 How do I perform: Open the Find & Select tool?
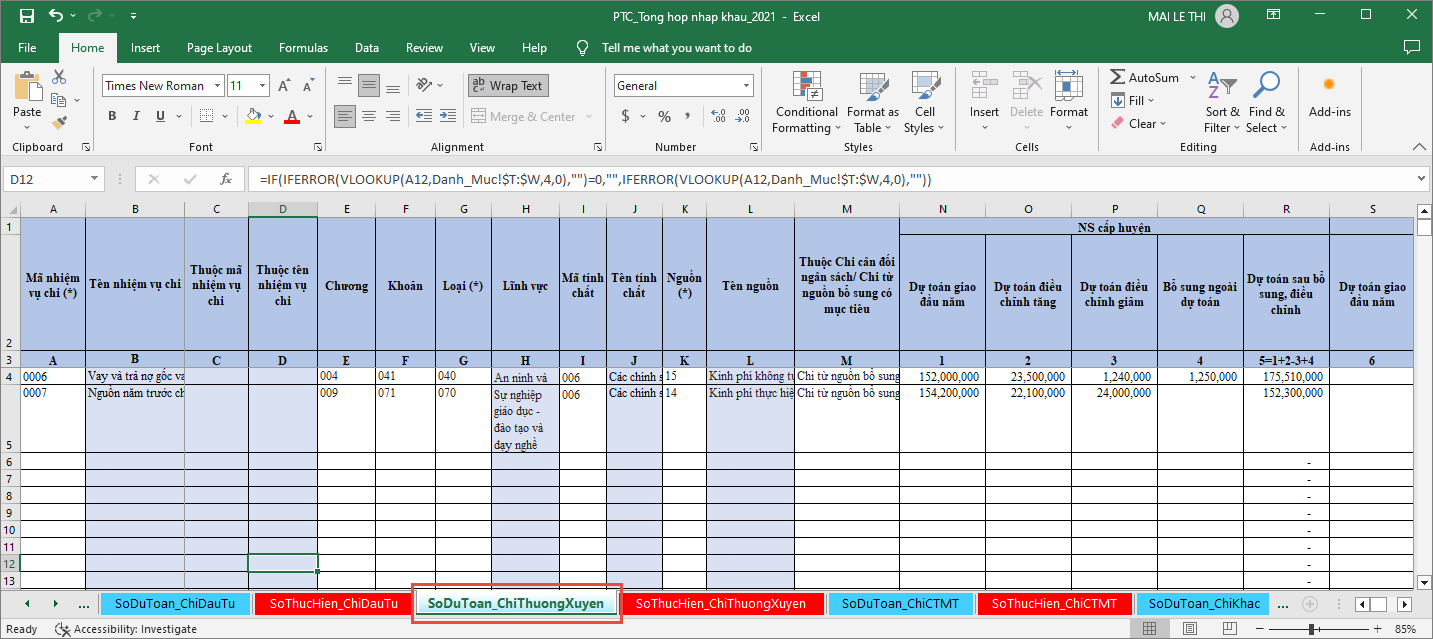(x=1266, y=103)
